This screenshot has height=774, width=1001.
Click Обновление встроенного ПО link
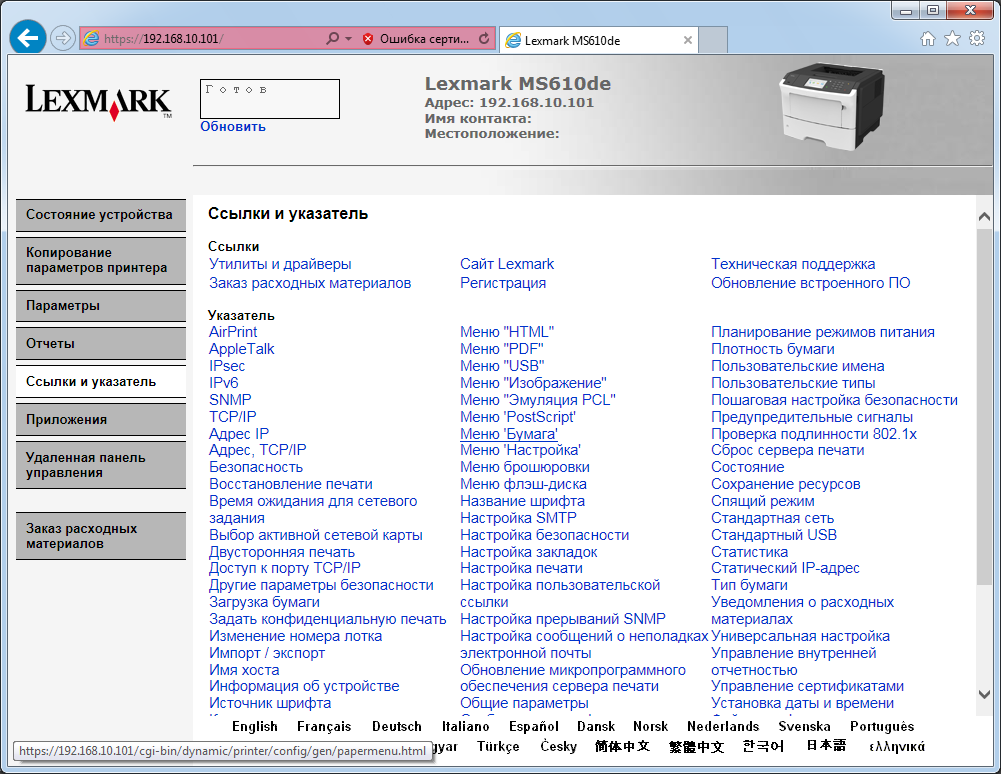[811, 283]
